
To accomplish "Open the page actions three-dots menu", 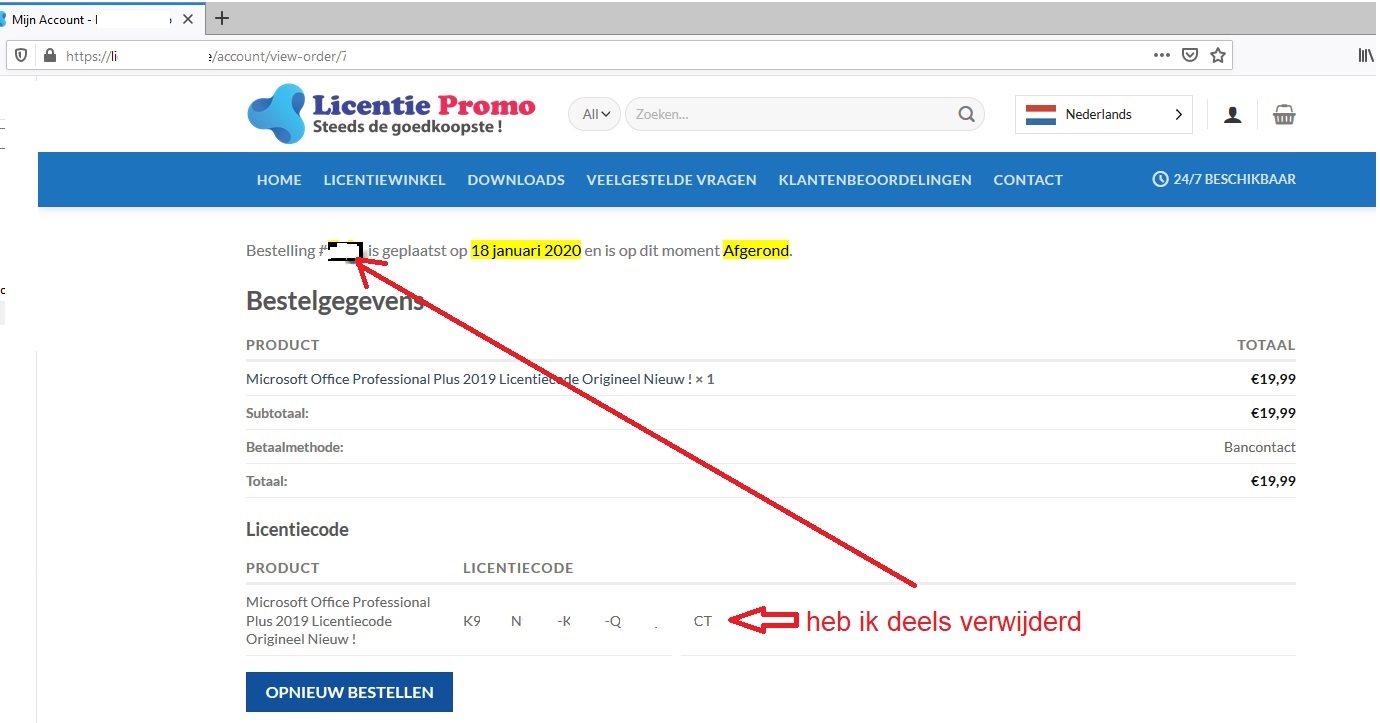I will 1161,56.
